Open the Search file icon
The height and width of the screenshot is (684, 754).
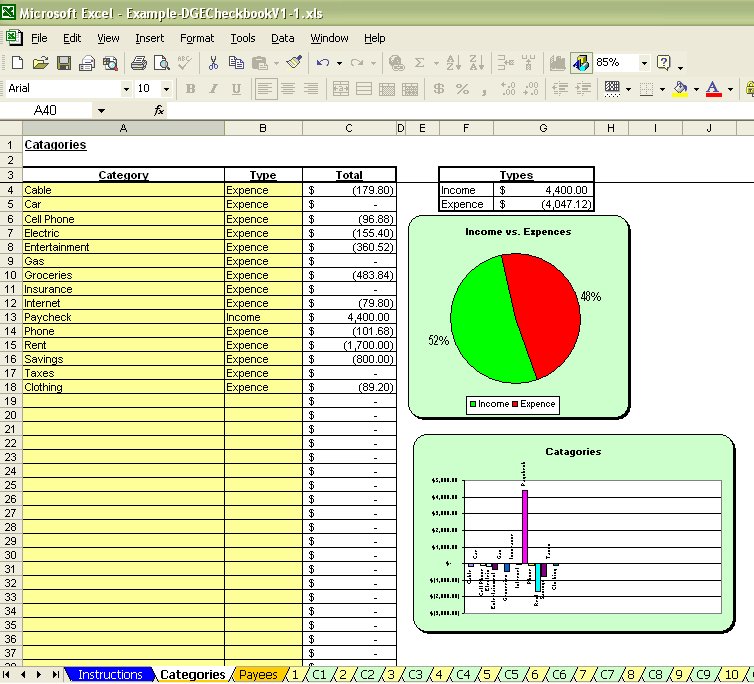coord(110,63)
